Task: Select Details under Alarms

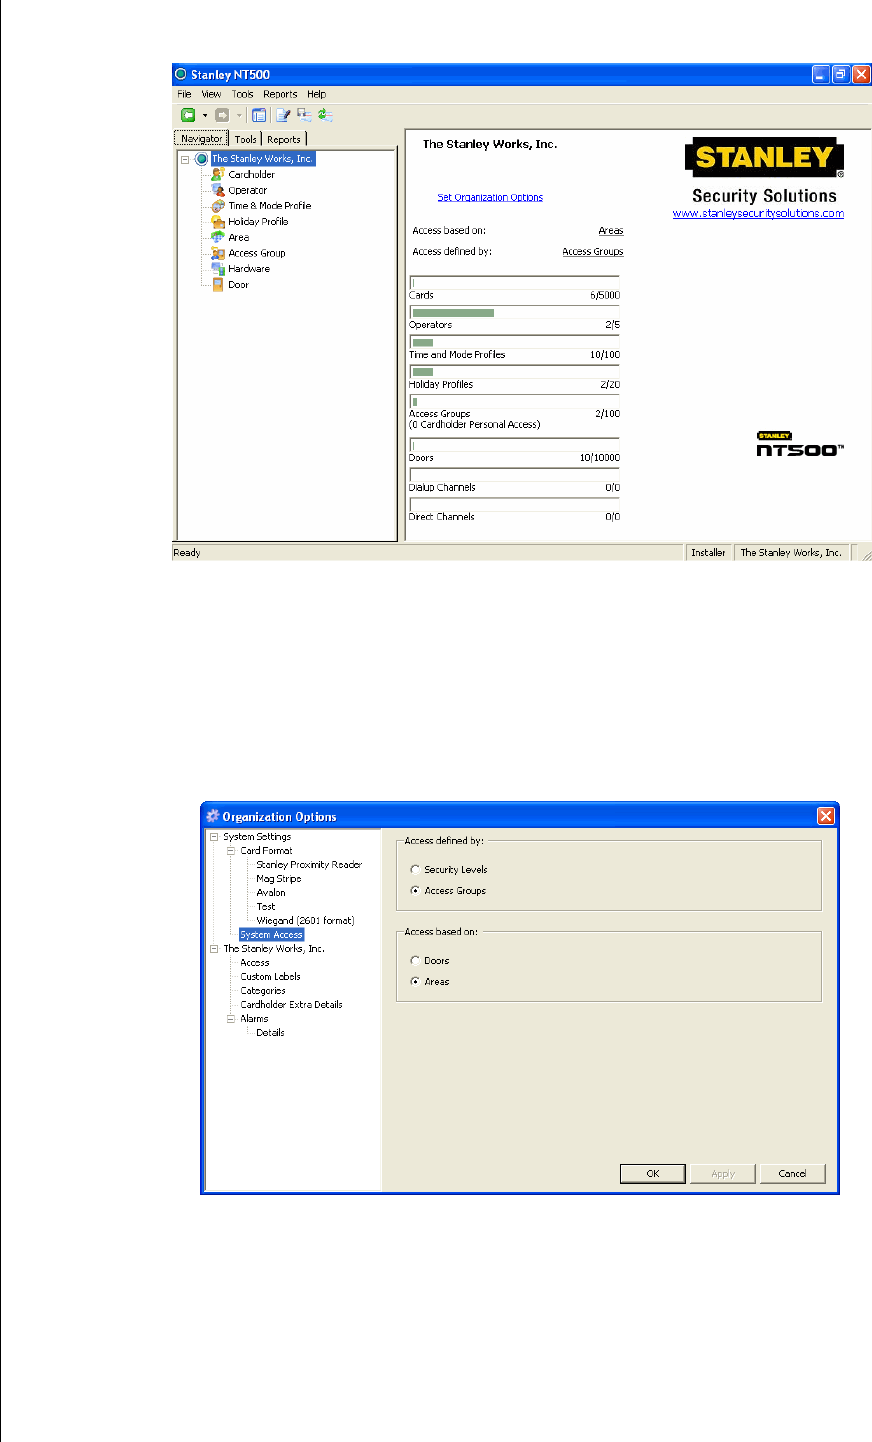Action: click(270, 1033)
